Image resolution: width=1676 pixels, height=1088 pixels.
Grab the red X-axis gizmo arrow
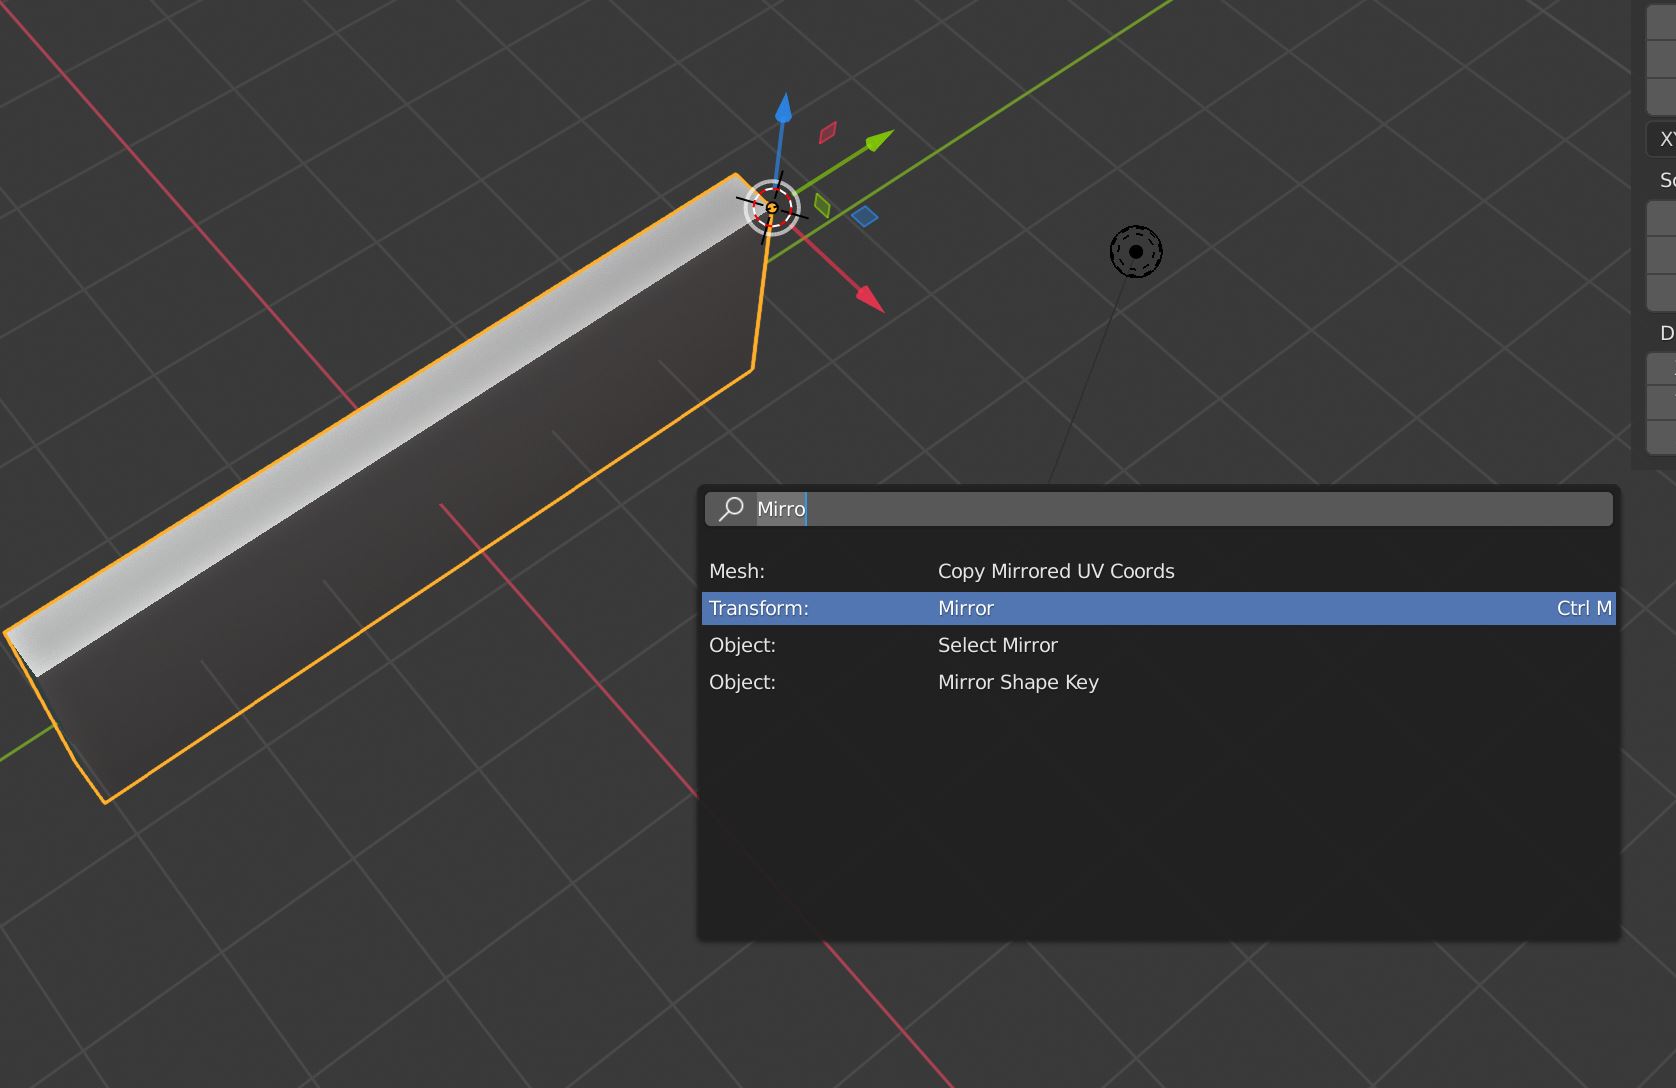tap(870, 299)
